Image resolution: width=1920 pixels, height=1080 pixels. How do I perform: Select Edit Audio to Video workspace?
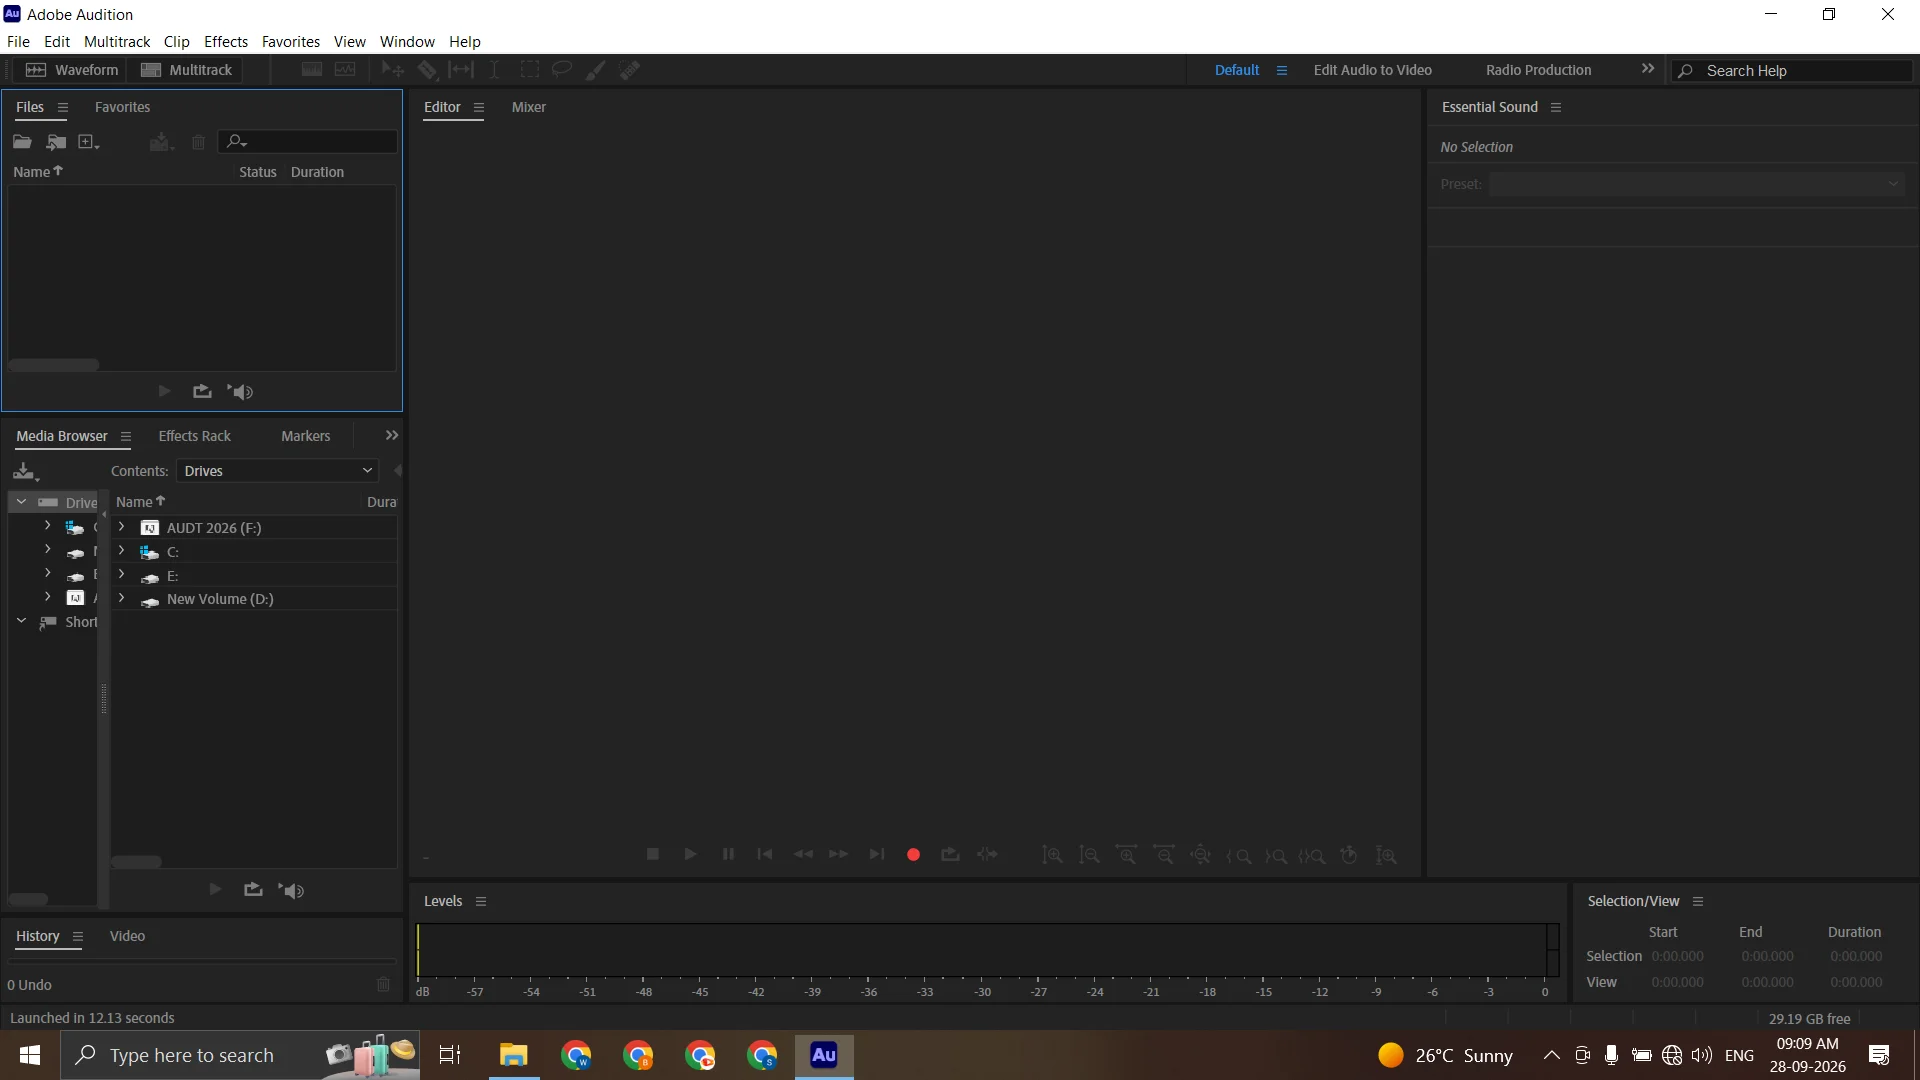tap(1372, 70)
